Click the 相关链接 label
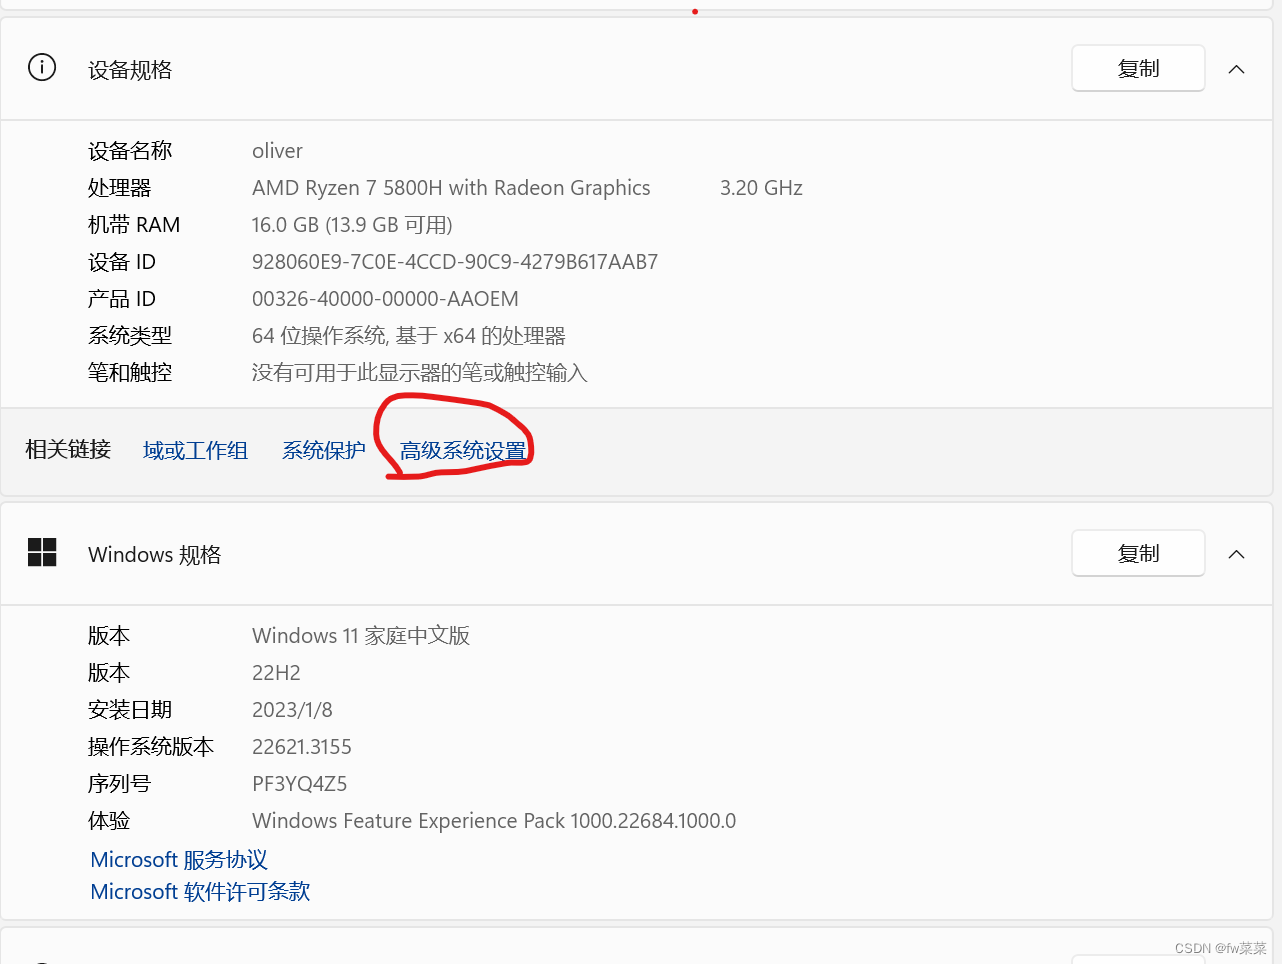The height and width of the screenshot is (964, 1282). [x=67, y=449]
